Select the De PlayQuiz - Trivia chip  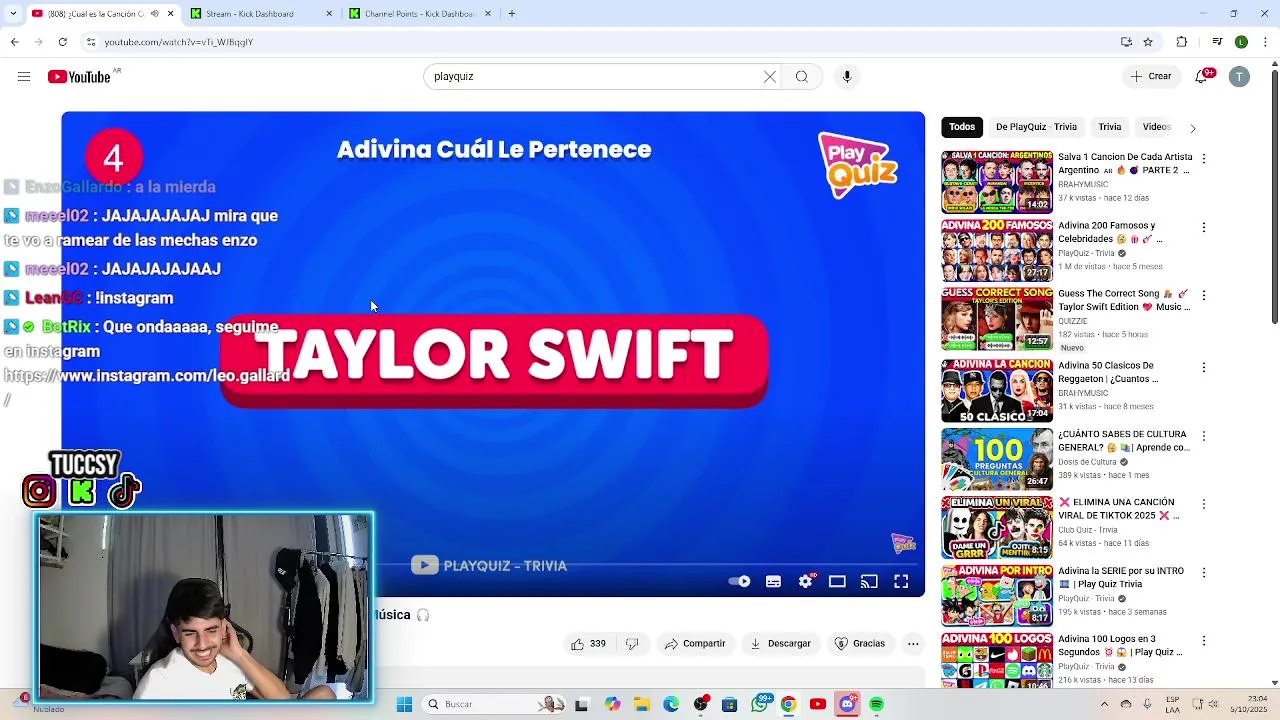[x=1036, y=127]
